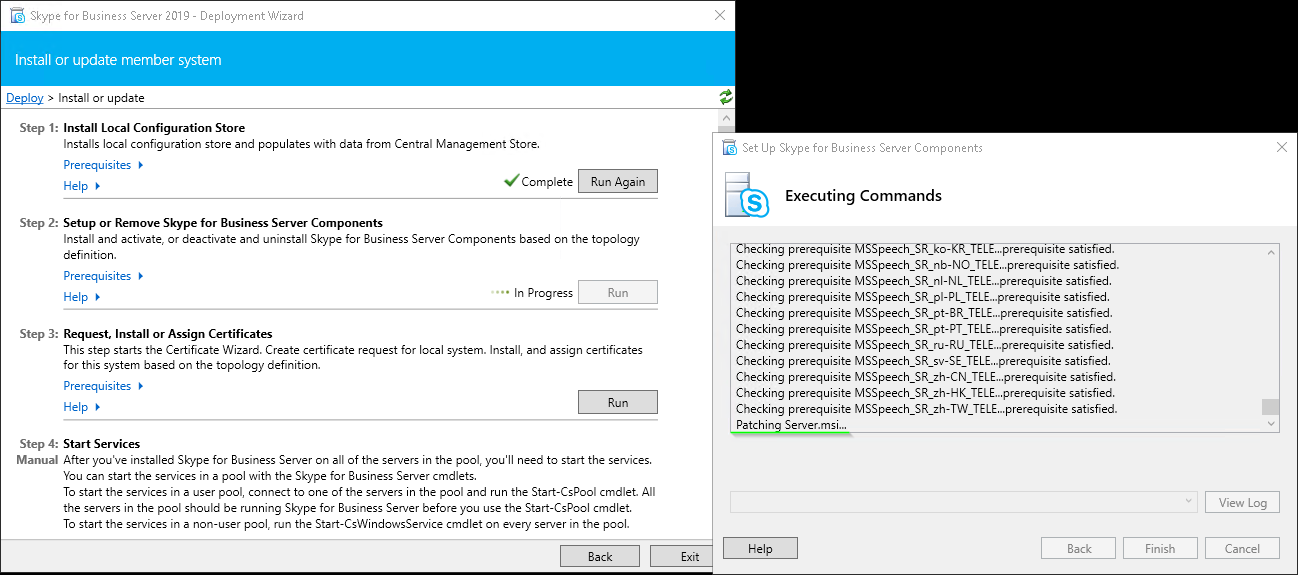Click the Step 1 Install Local Configuration Store heading
Screen dimensions: 1298x575
tap(154, 128)
